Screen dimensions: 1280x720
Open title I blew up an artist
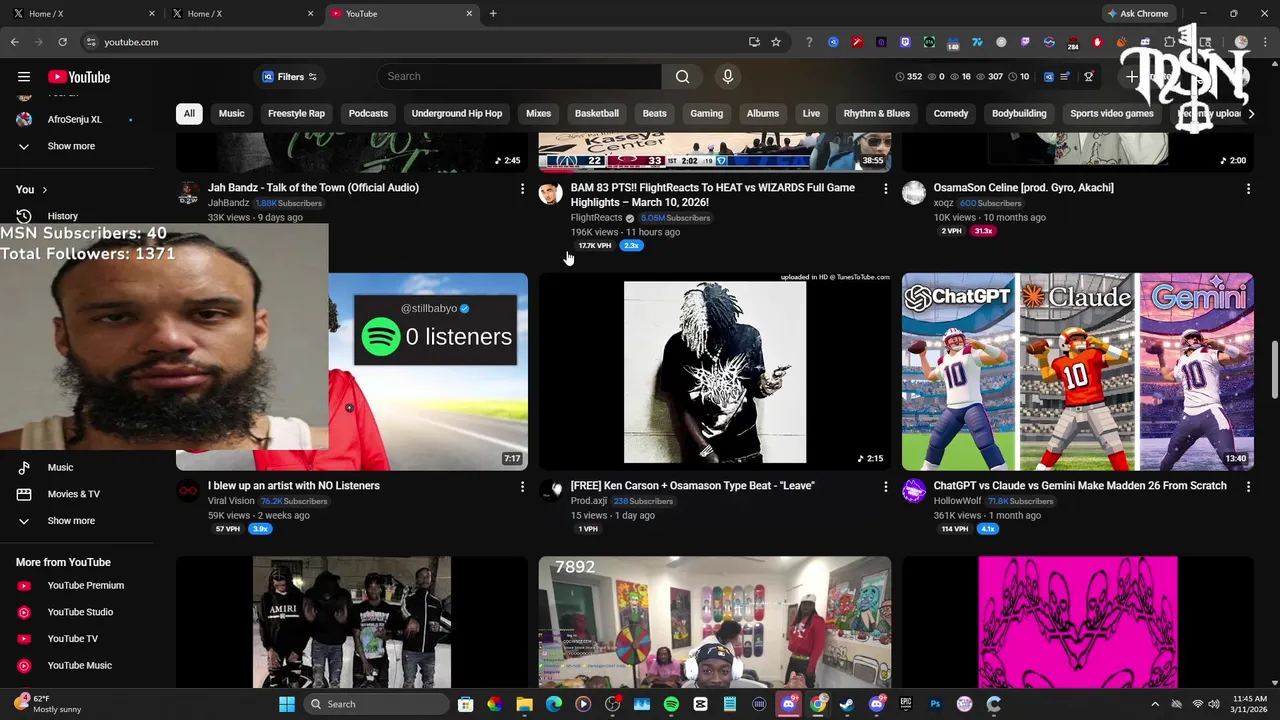pyautogui.click(x=294, y=486)
